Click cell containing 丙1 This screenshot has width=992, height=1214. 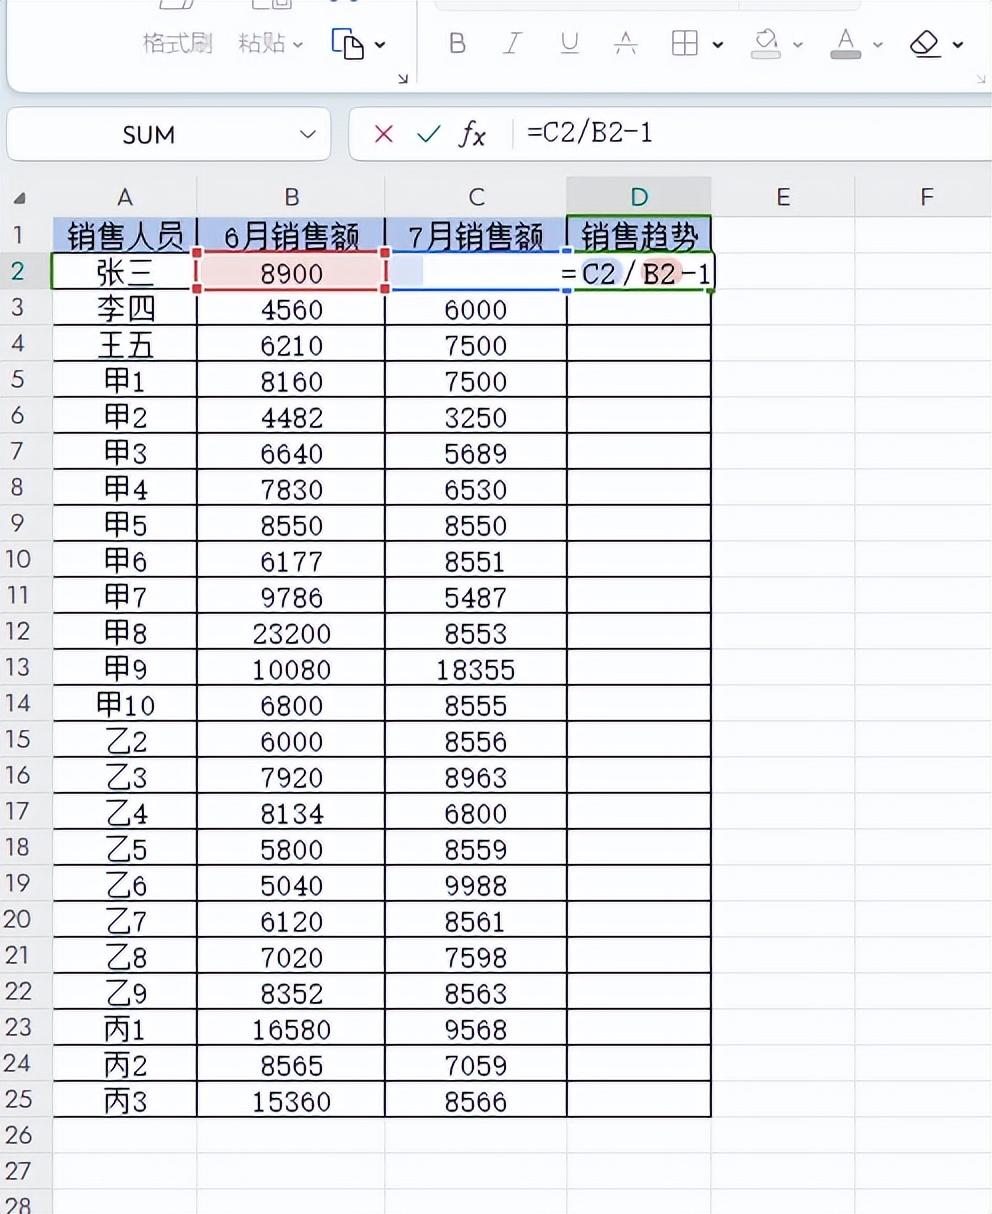click(x=124, y=1029)
